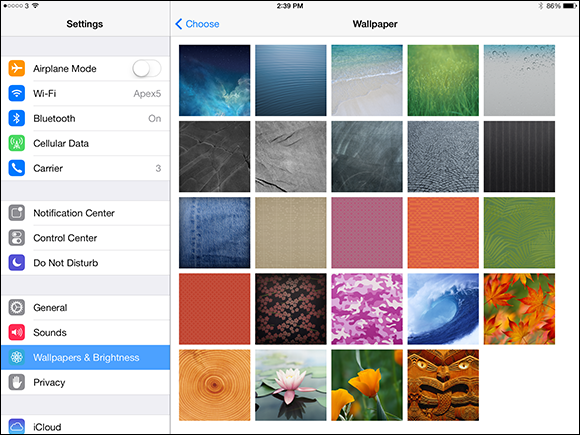580x435 pixels.
Task: Open the General gear icon
Action: [17, 307]
